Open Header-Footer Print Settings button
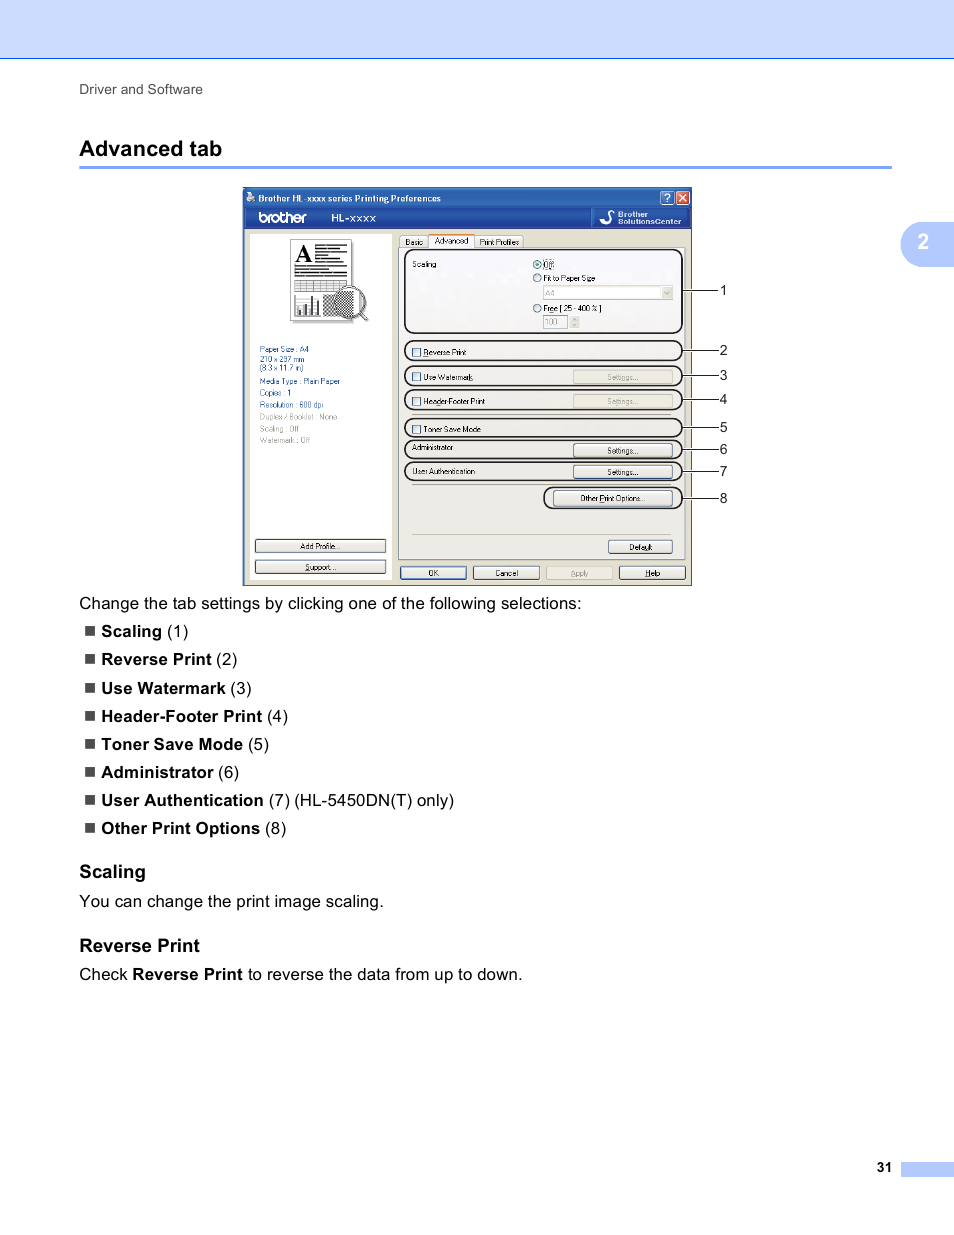954x1235 pixels. 623,401
